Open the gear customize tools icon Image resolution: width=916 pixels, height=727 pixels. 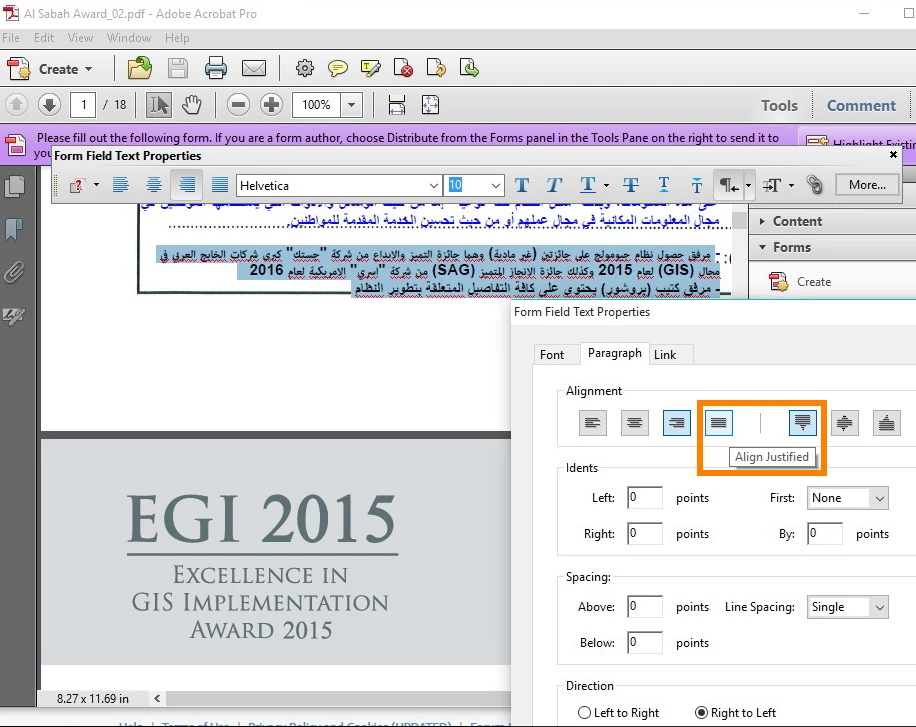(304, 68)
